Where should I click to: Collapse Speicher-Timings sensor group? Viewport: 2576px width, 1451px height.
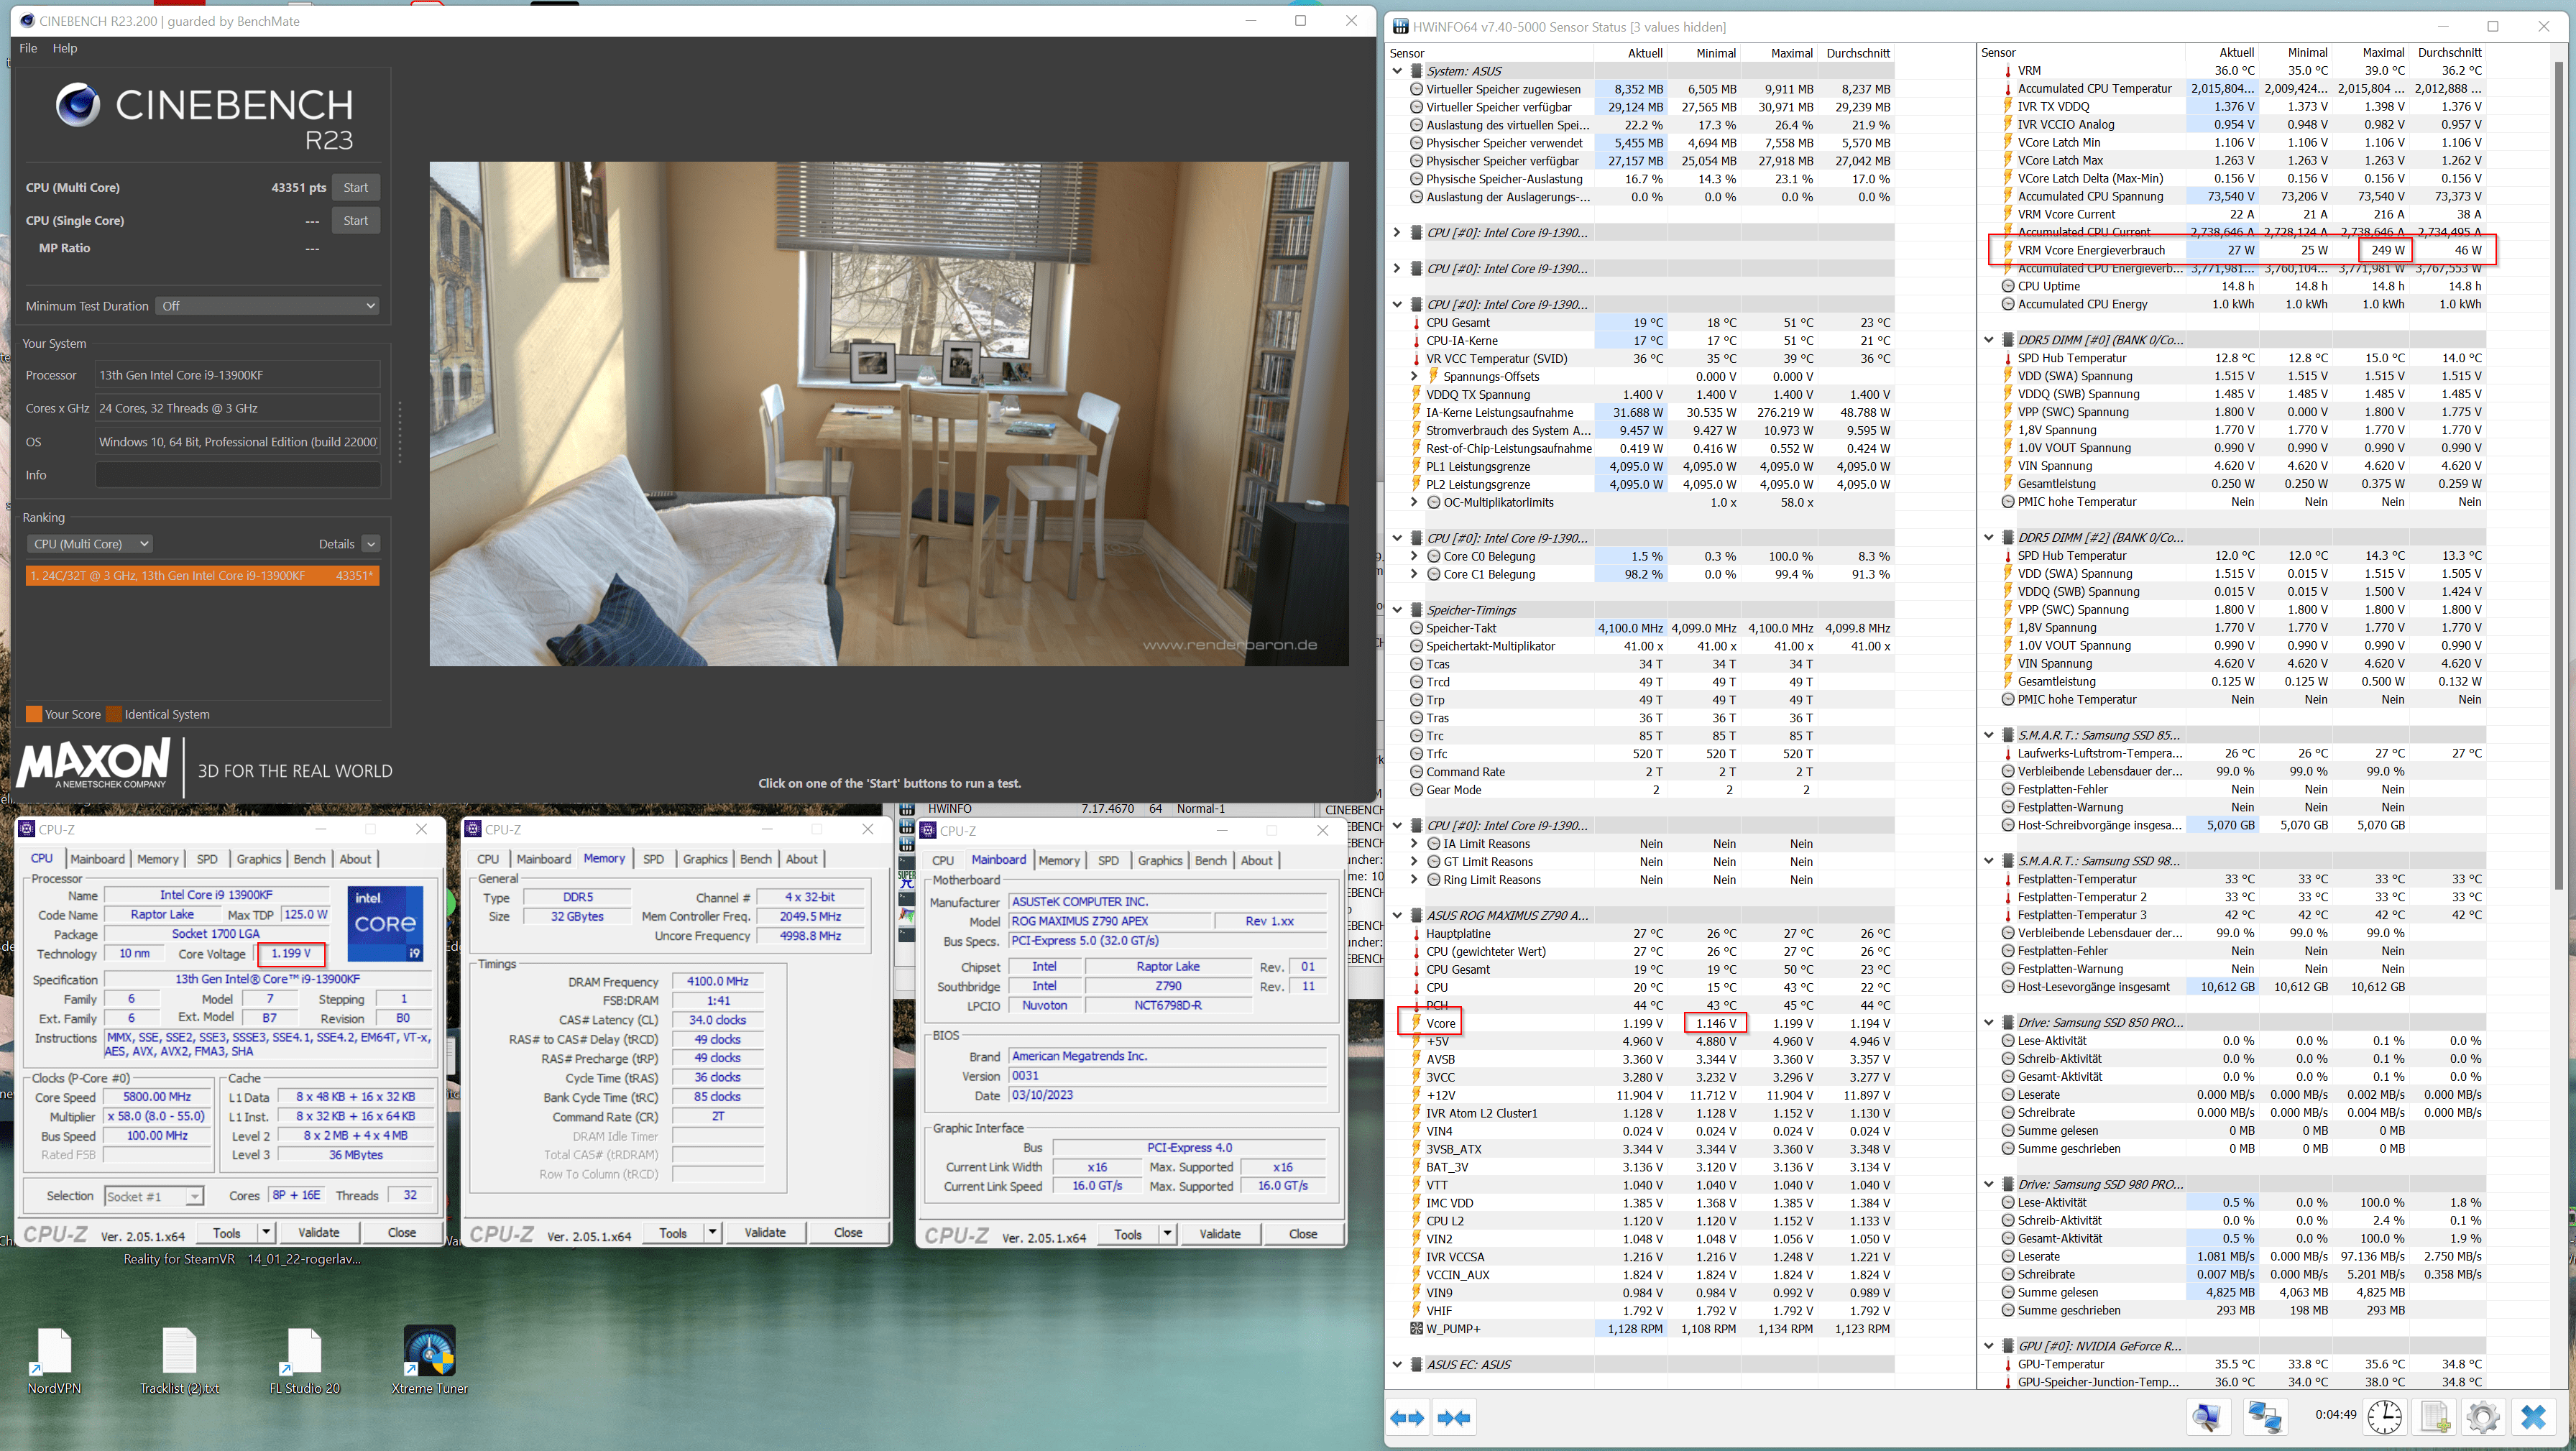1397,610
